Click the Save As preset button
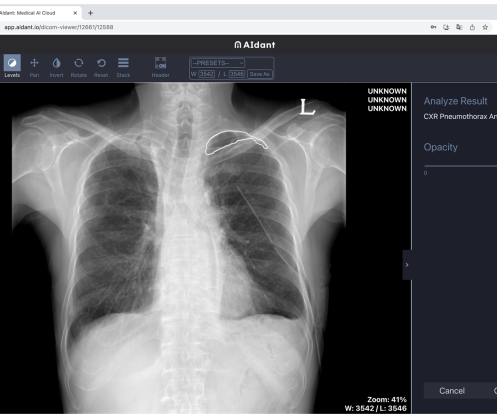Image resolution: width=497 pixels, height=418 pixels. (x=260, y=74)
